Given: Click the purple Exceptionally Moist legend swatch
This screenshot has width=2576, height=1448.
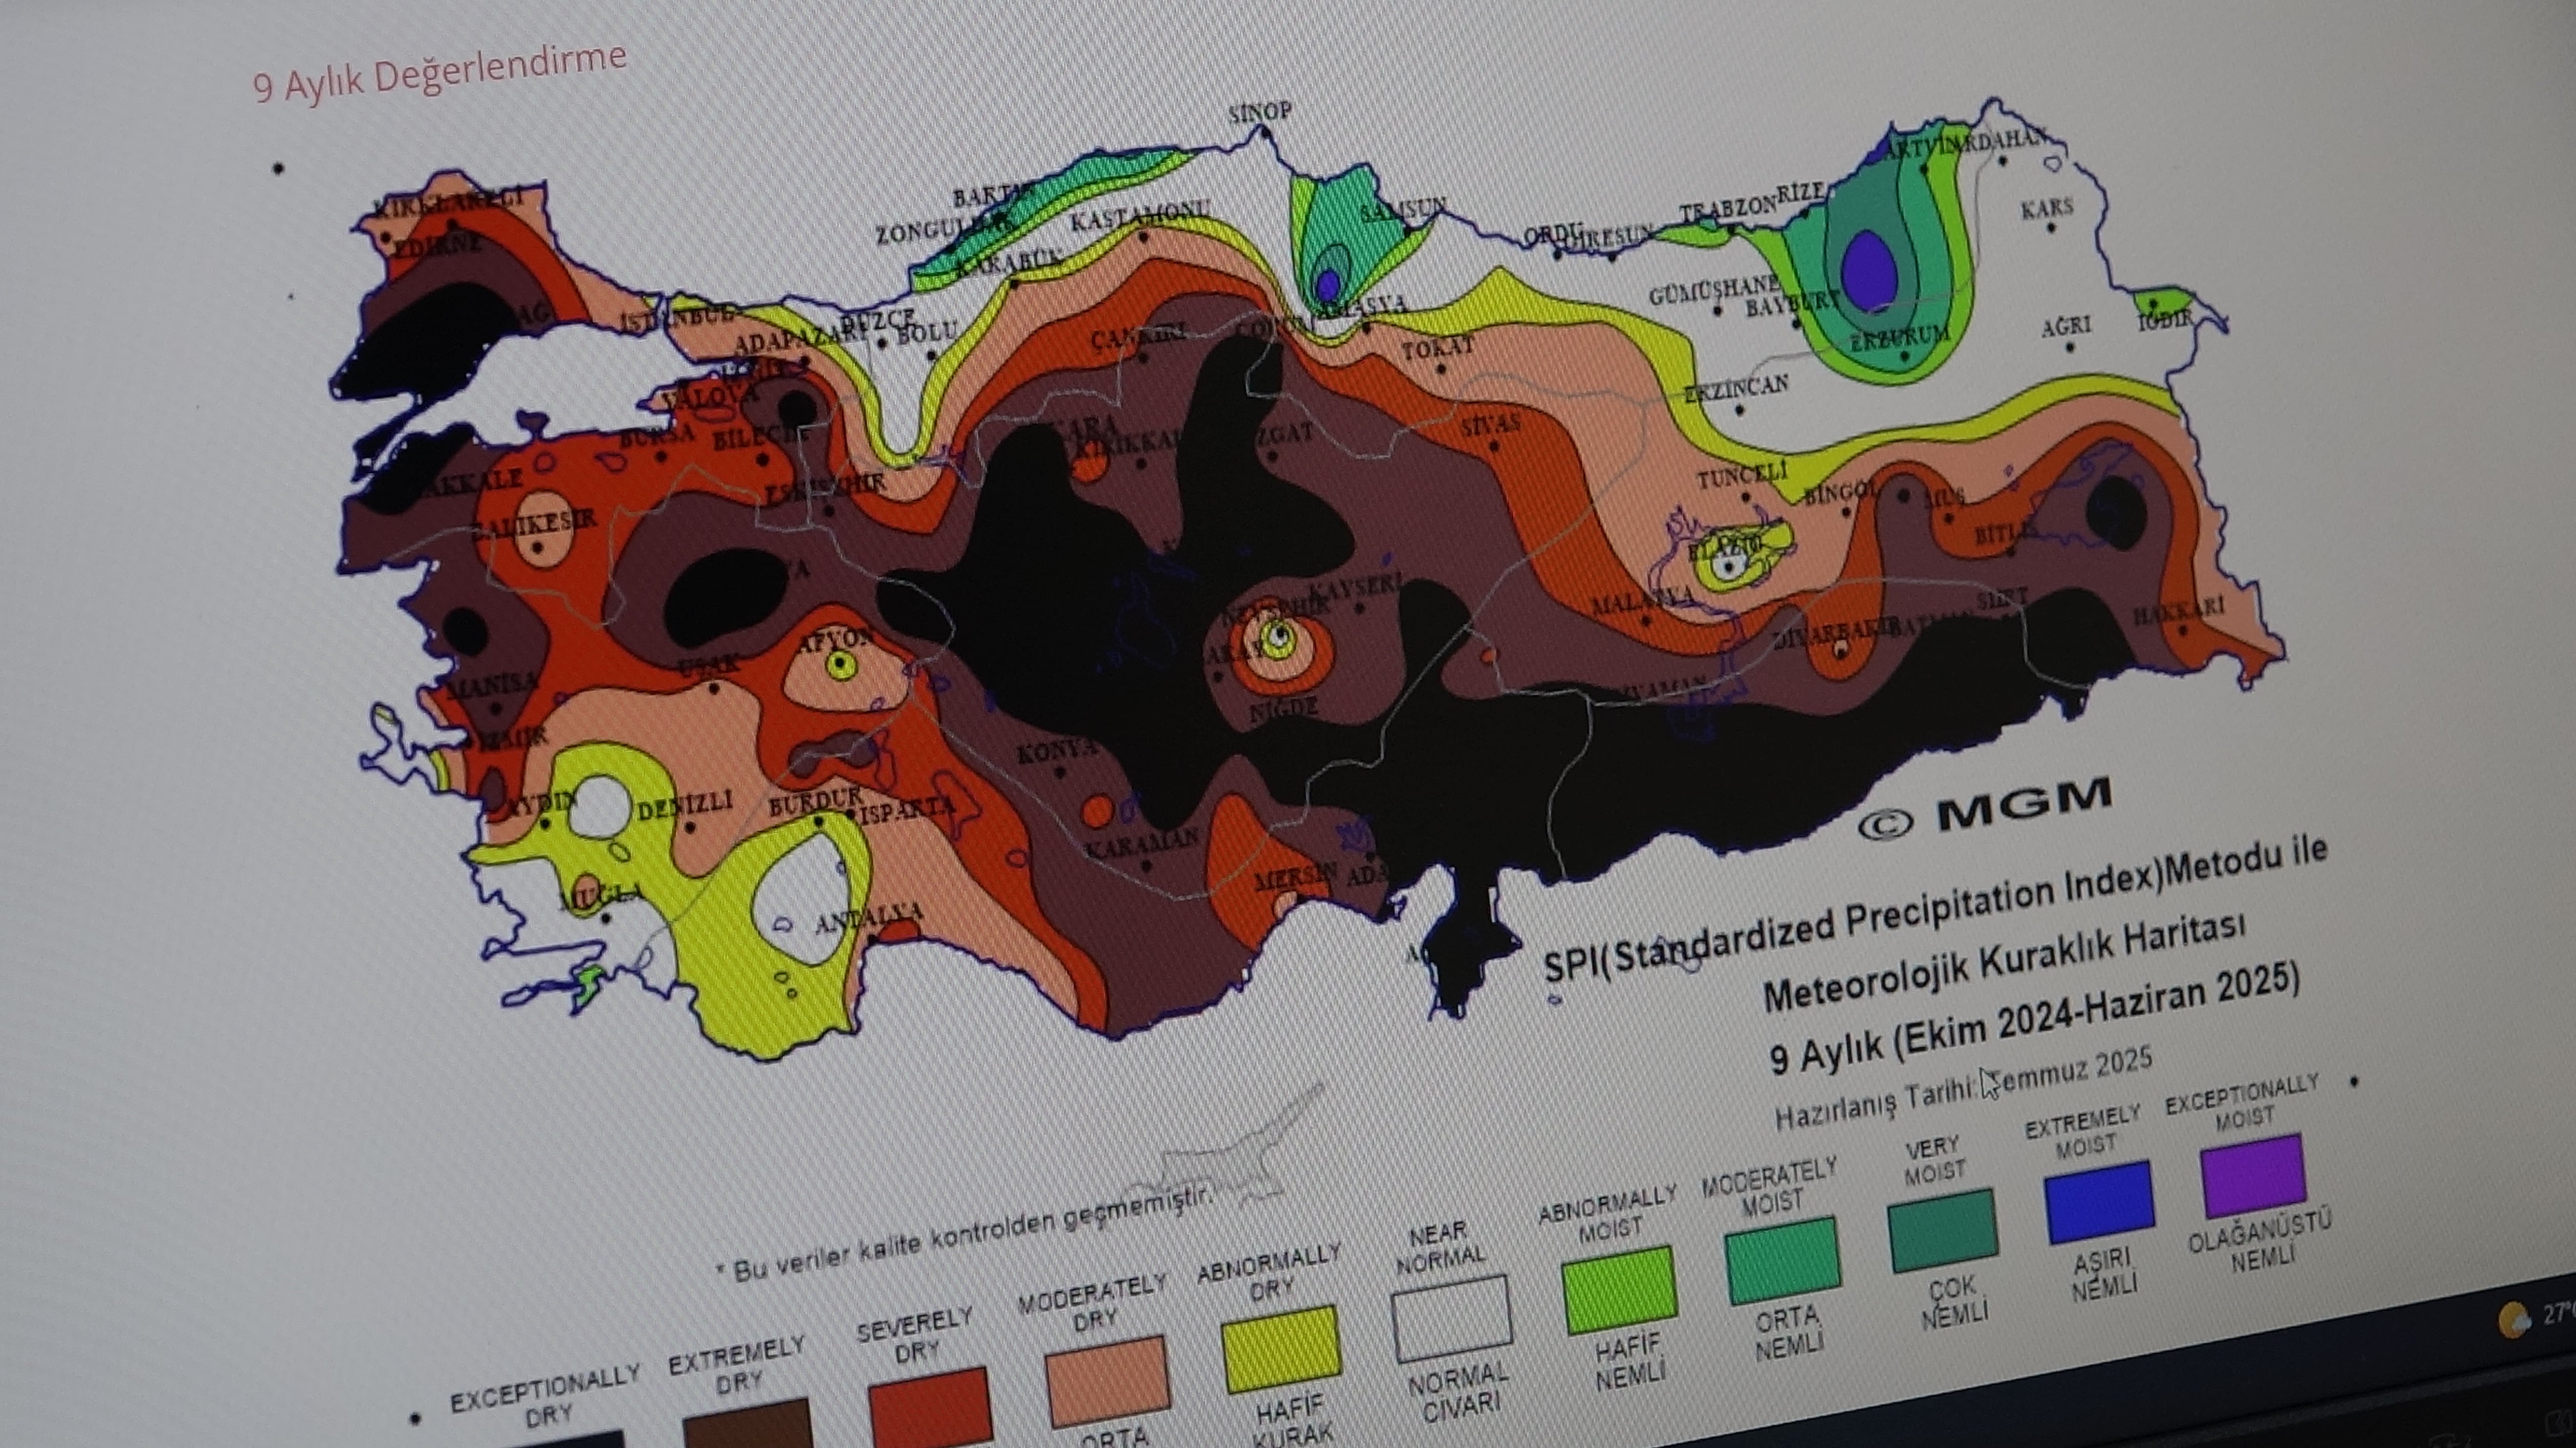Looking at the screenshot, I should point(2253,1176).
